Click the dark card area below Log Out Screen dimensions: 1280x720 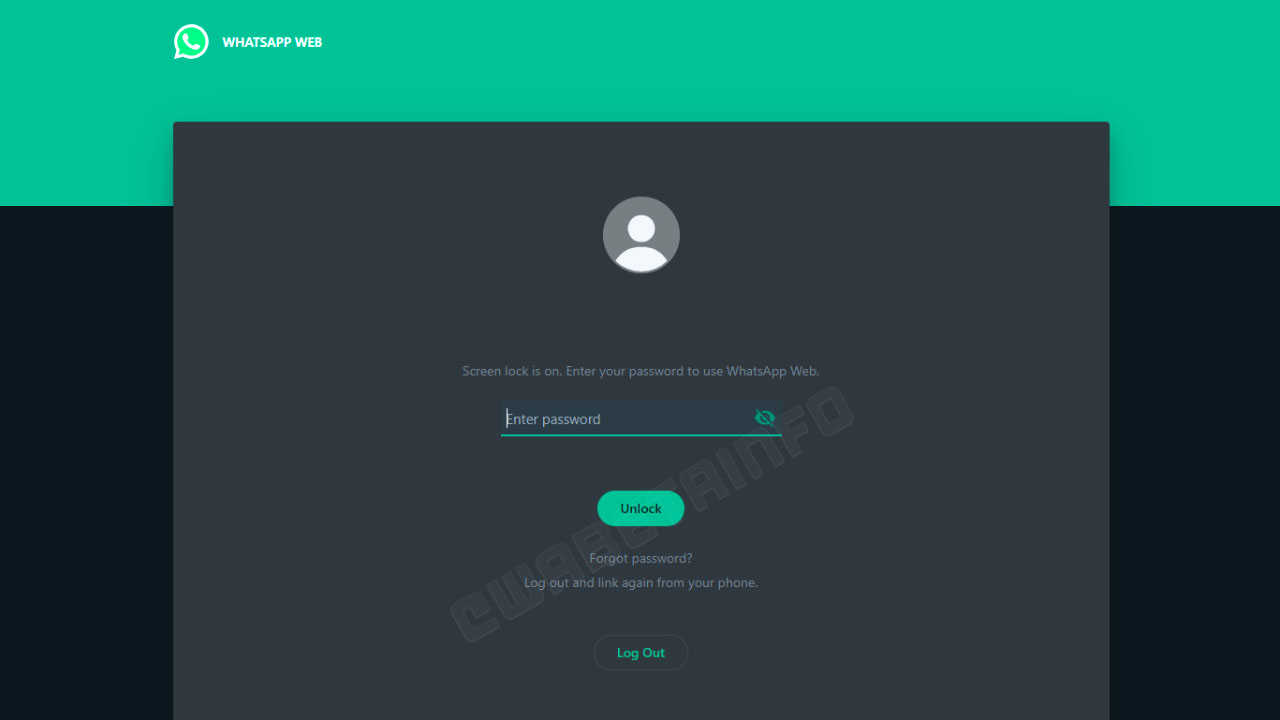tap(641, 697)
